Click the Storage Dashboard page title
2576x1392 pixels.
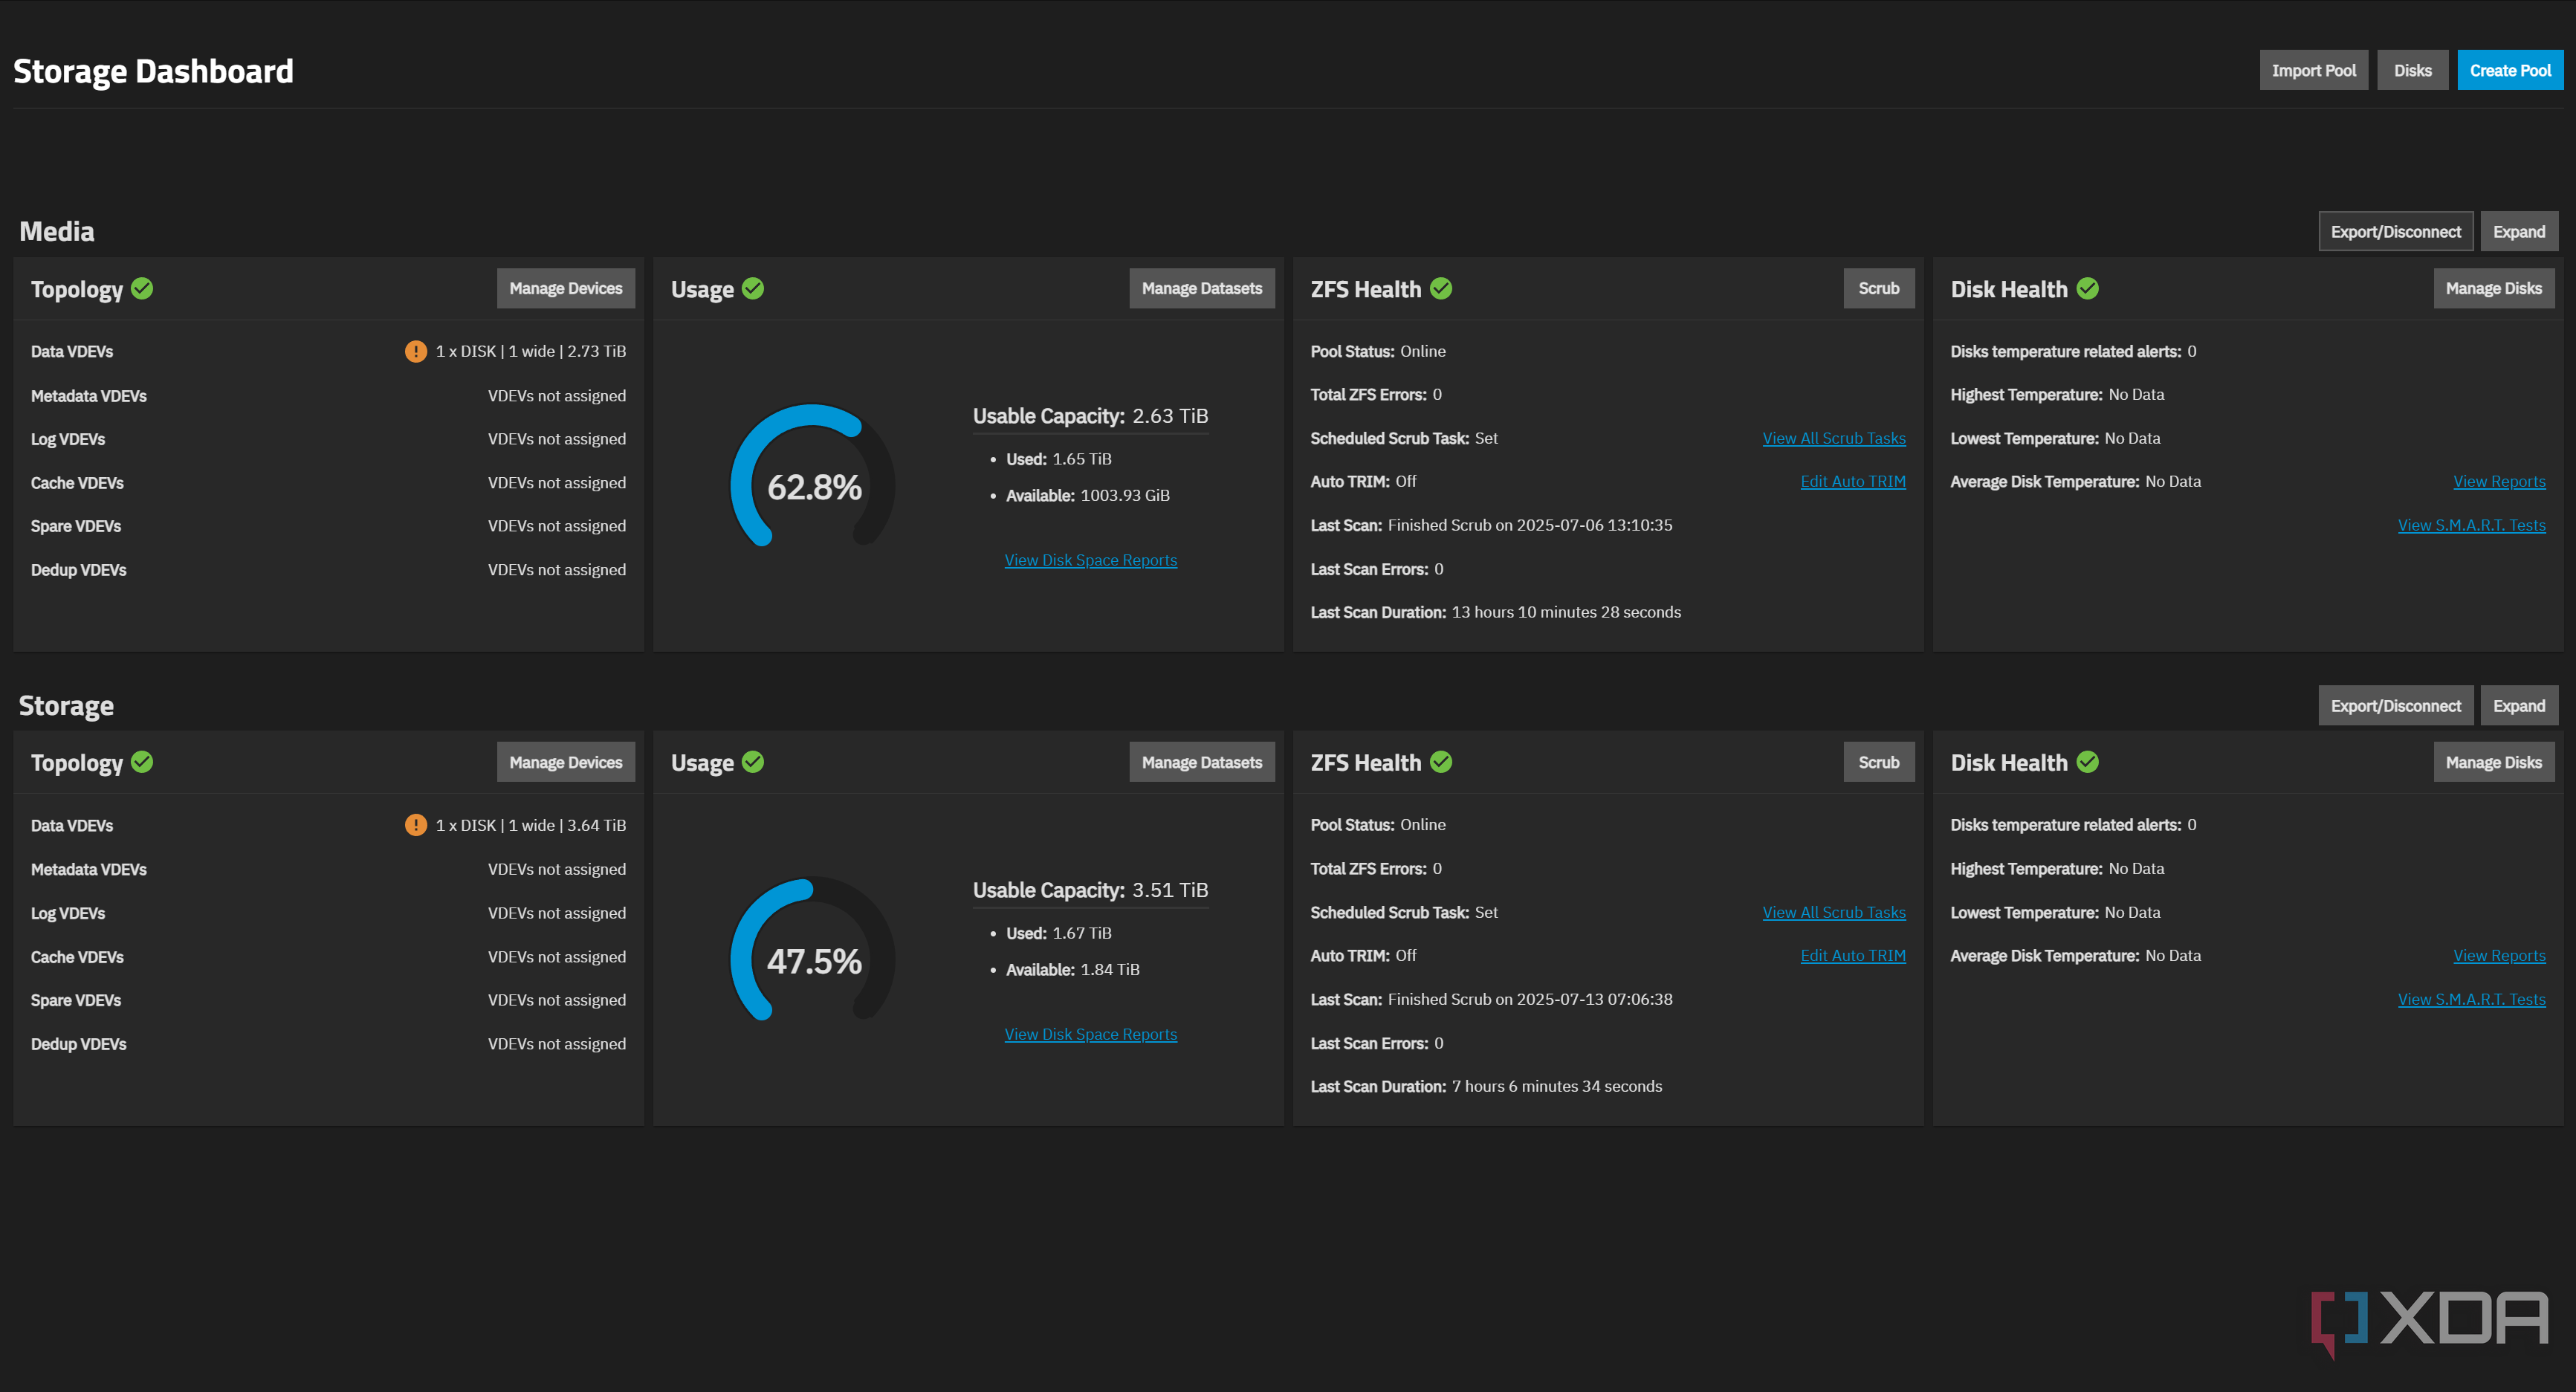[x=153, y=71]
